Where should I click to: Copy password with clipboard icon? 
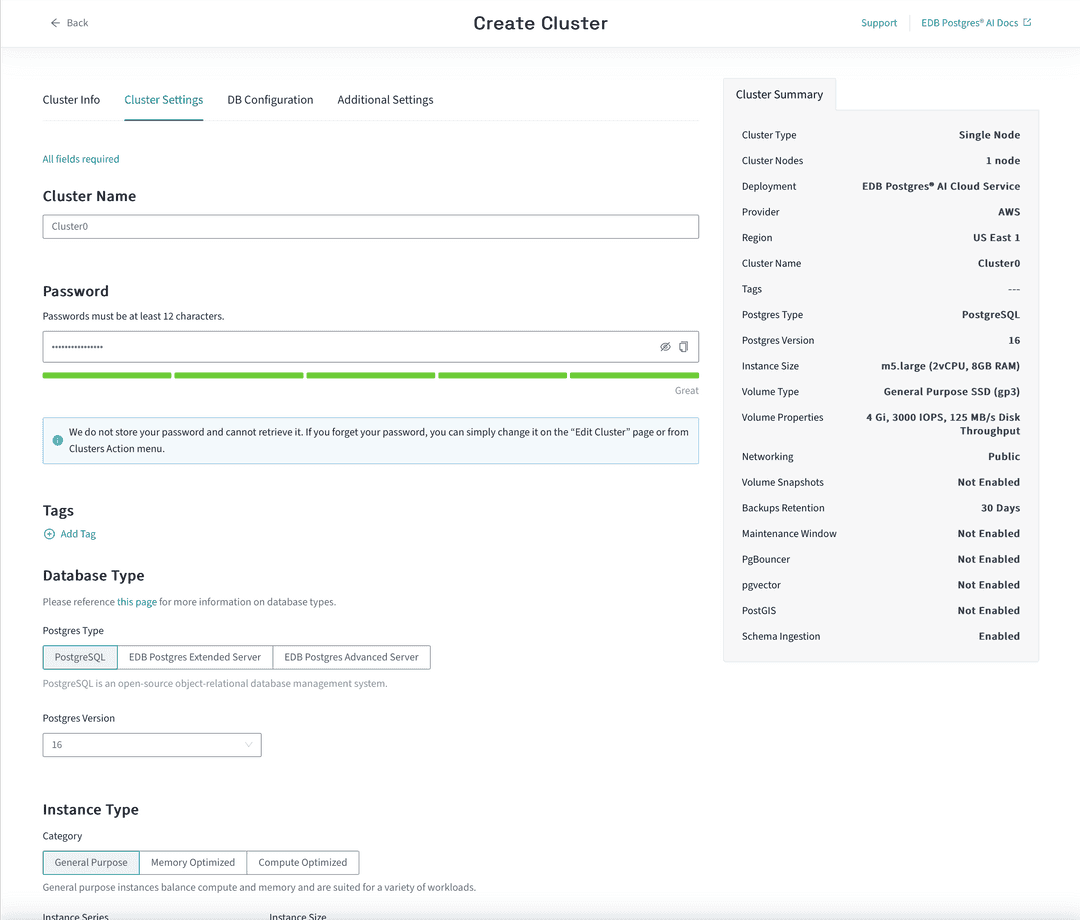click(x=683, y=347)
